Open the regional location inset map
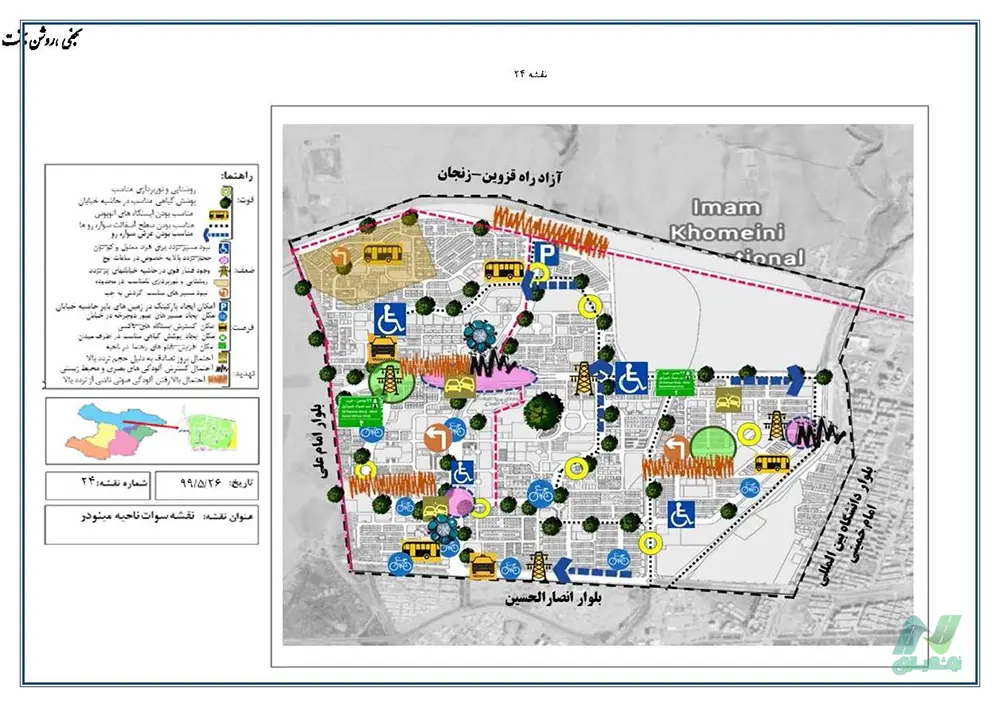The width and height of the screenshot is (1000, 707). pyautogui.click(x=152, y=431)
